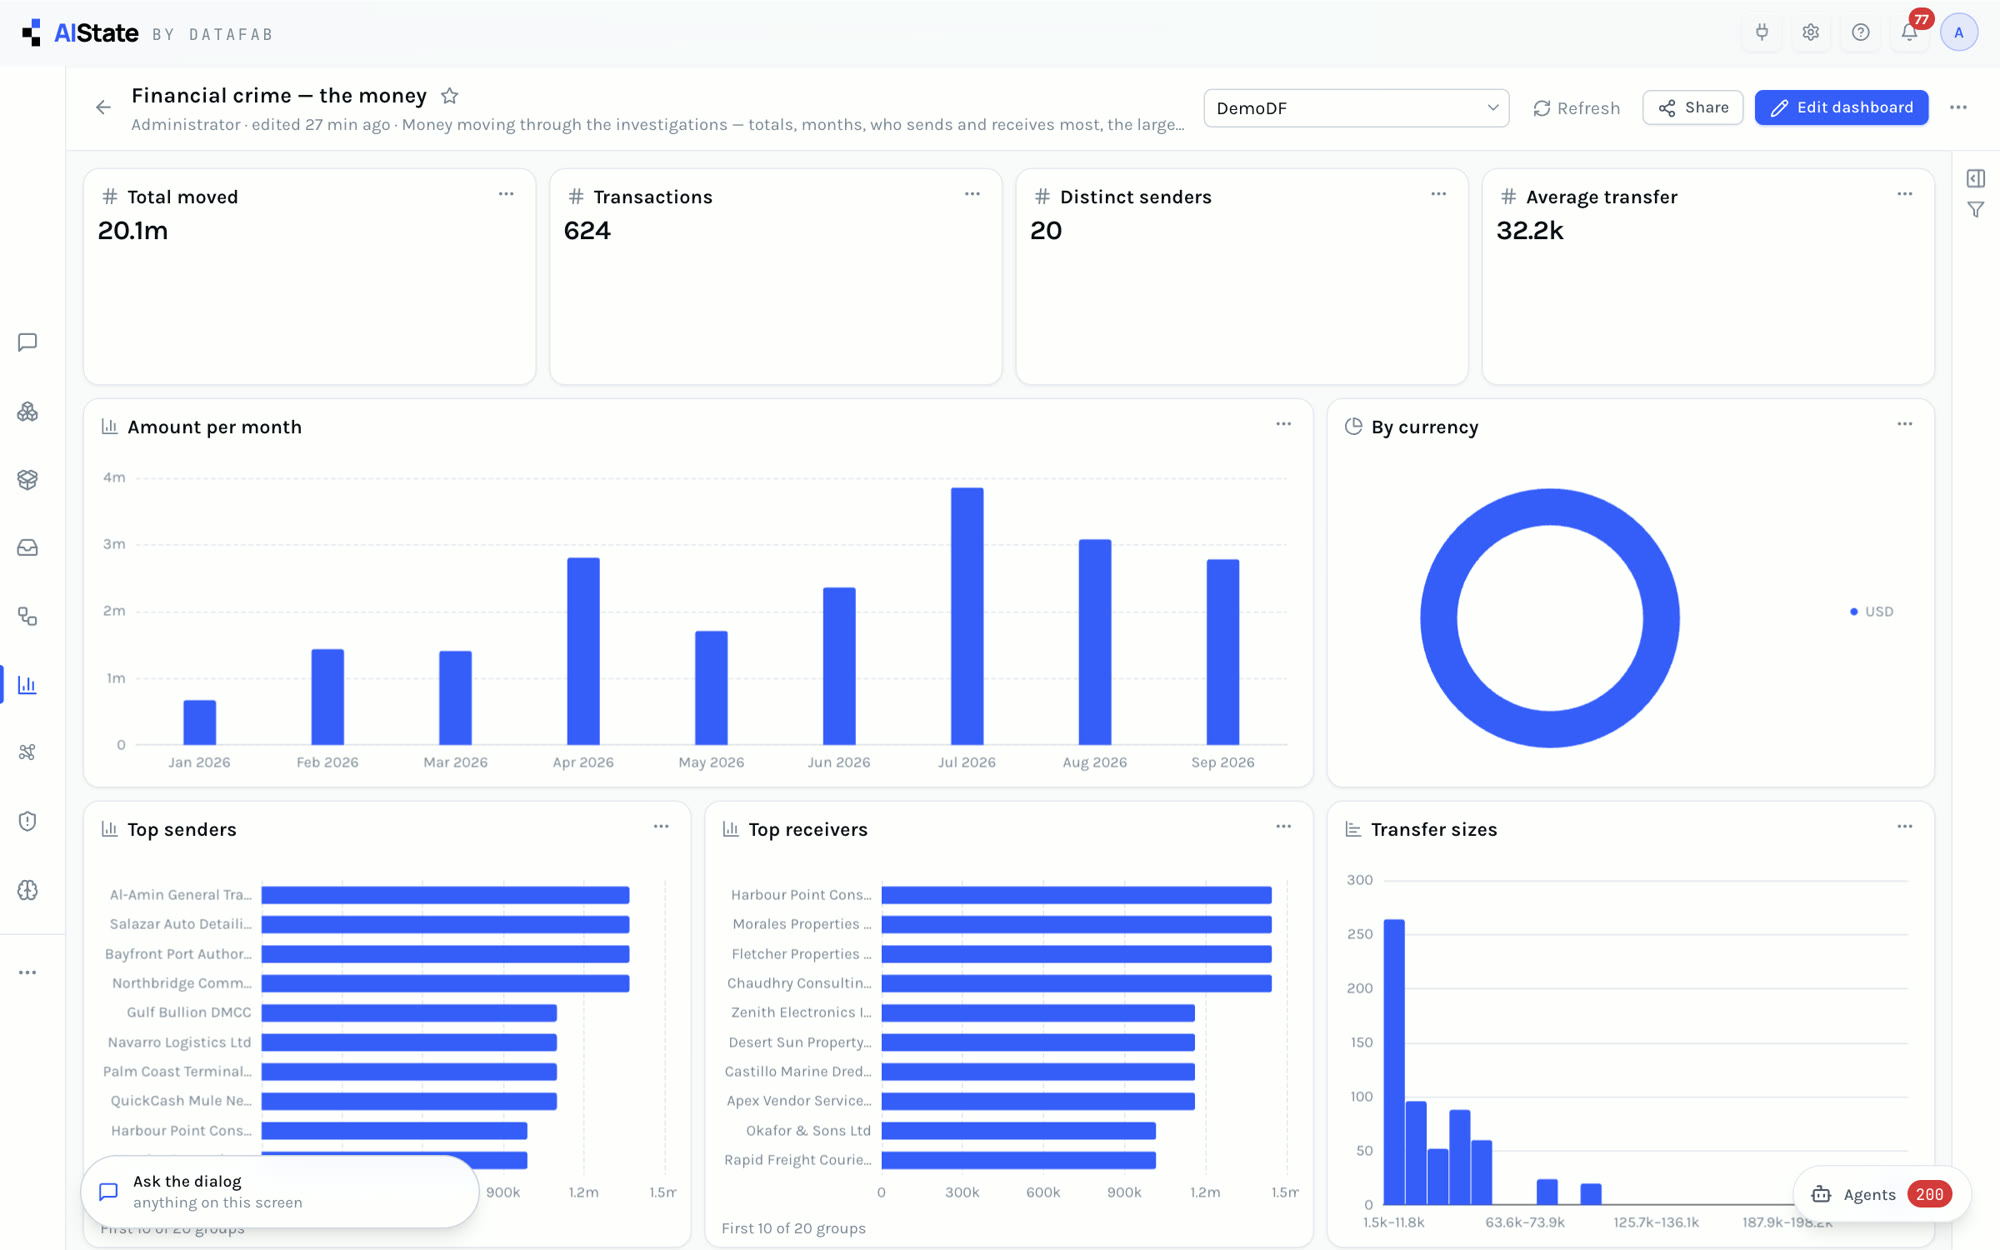Screen dimensions: 2000x1250
Task: Open Top receivers chart options menu
Action: tap(1283, 827)
